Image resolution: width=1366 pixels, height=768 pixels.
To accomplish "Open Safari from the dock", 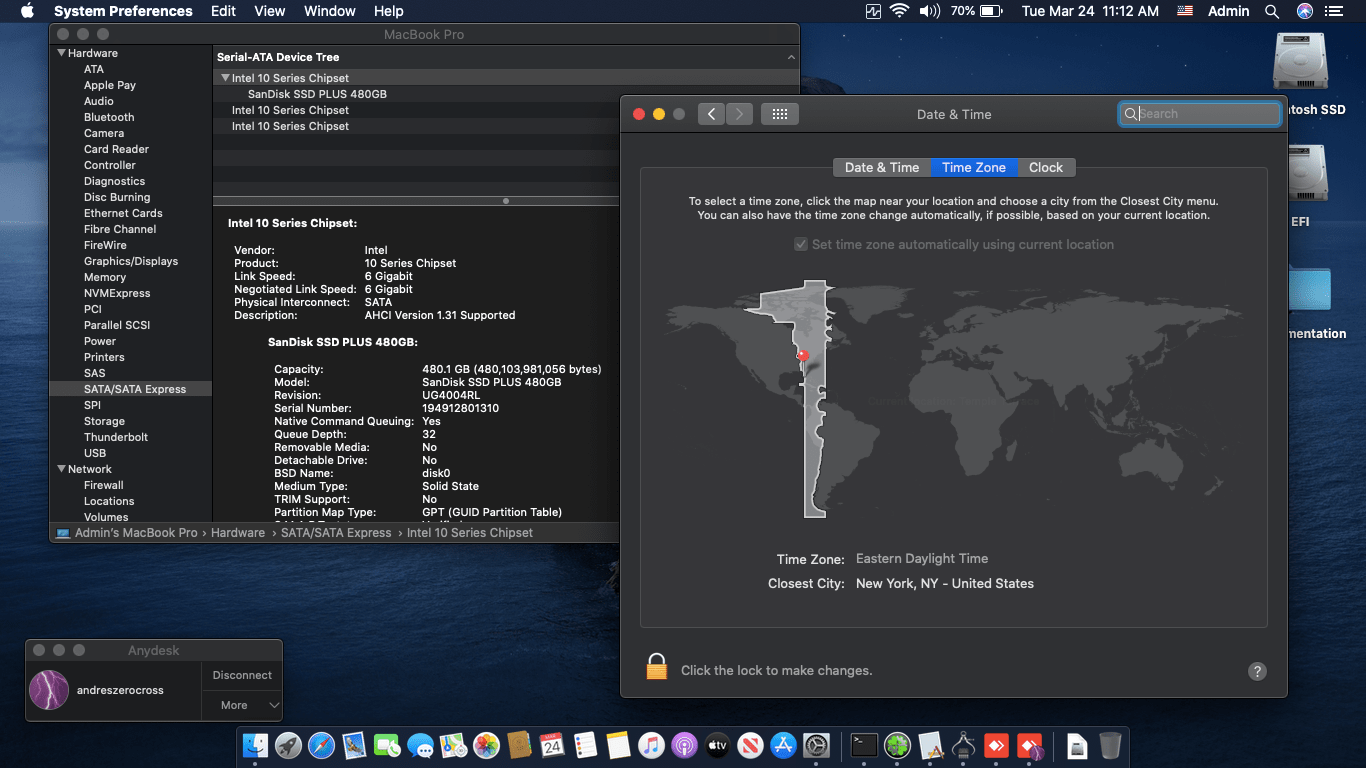I will [321, 745].
